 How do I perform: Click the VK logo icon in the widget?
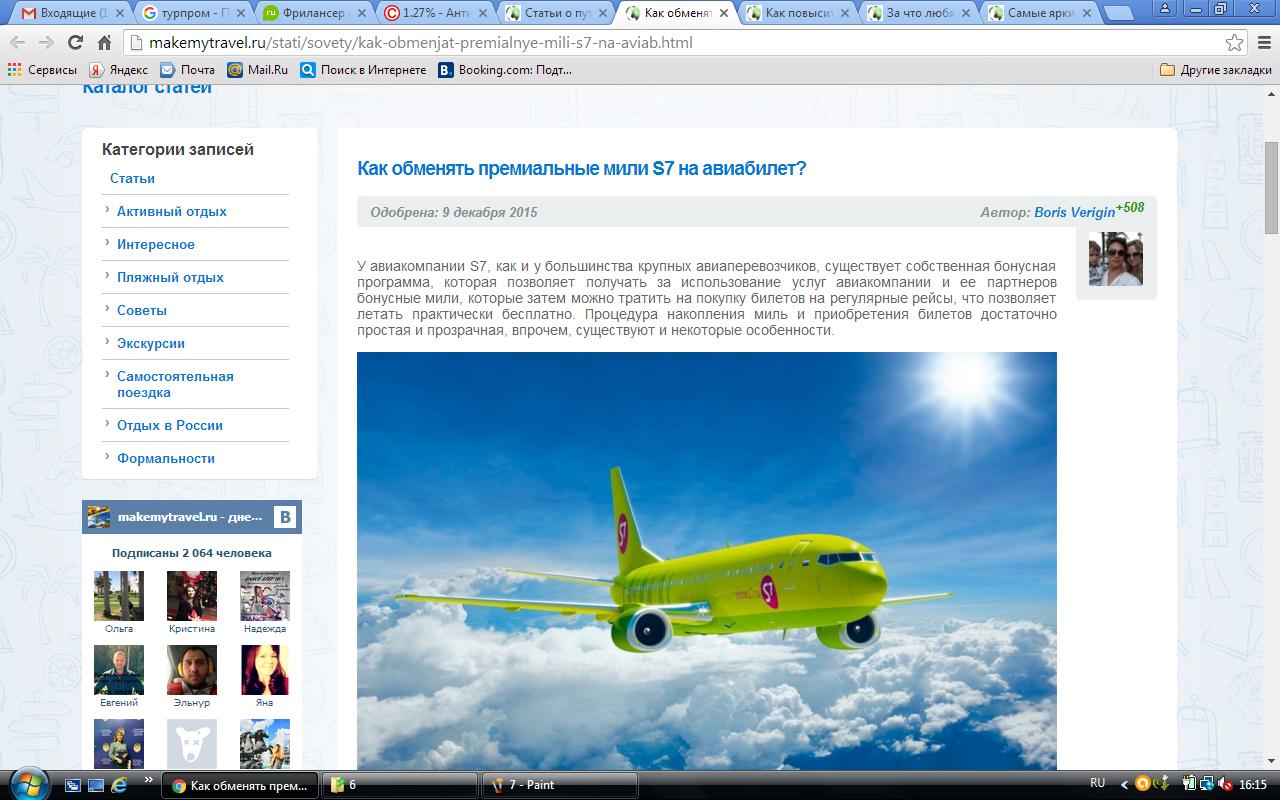pos(286,517)
